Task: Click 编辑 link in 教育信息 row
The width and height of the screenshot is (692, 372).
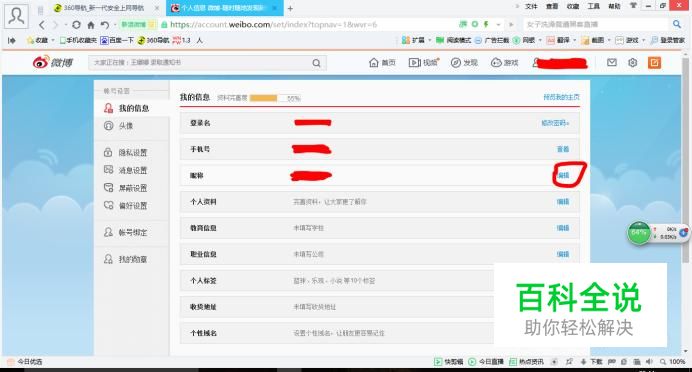Action: tap(563, 228)
